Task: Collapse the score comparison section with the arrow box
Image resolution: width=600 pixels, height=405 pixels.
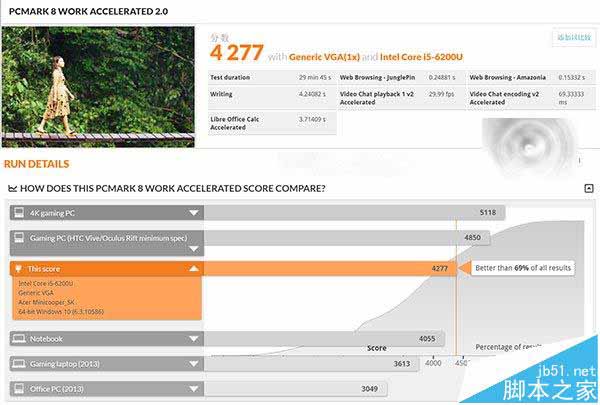Action: 589,188
